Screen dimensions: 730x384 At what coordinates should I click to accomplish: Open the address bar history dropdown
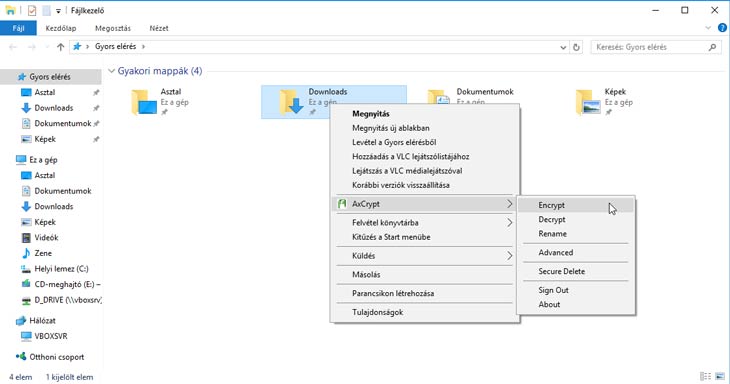point(563,47)
